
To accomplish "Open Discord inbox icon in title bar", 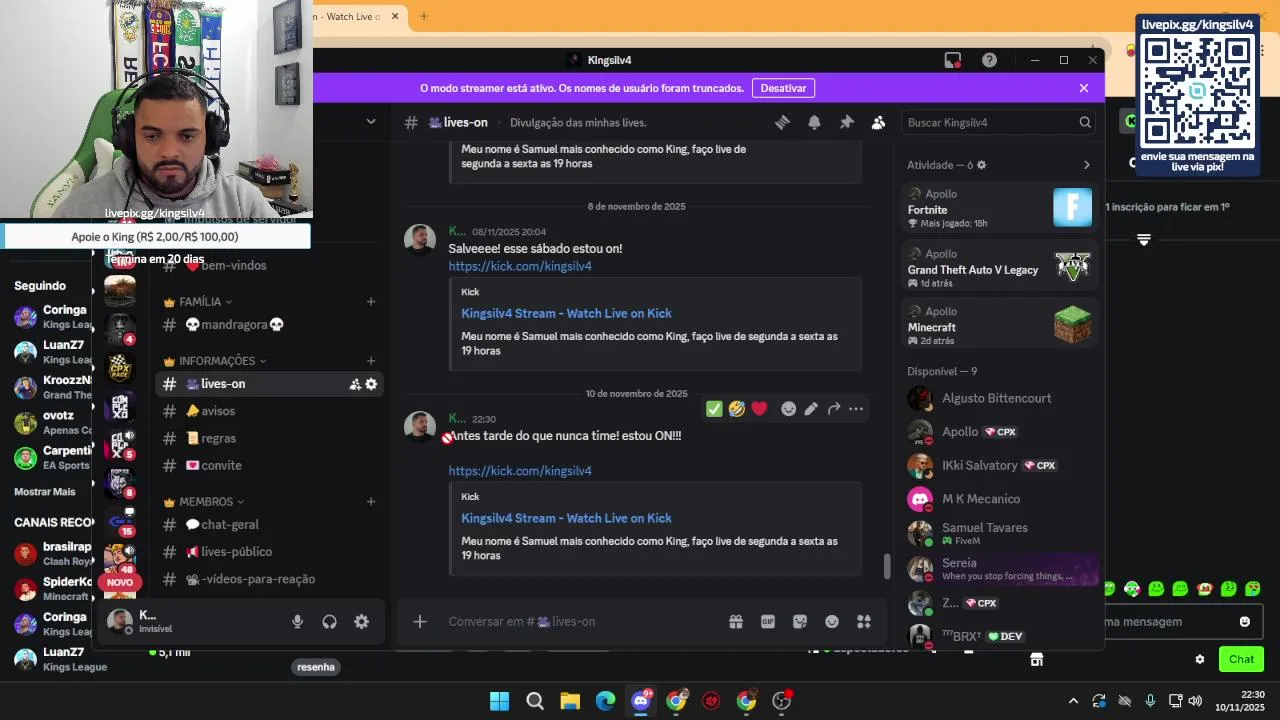I will [953, 60].
